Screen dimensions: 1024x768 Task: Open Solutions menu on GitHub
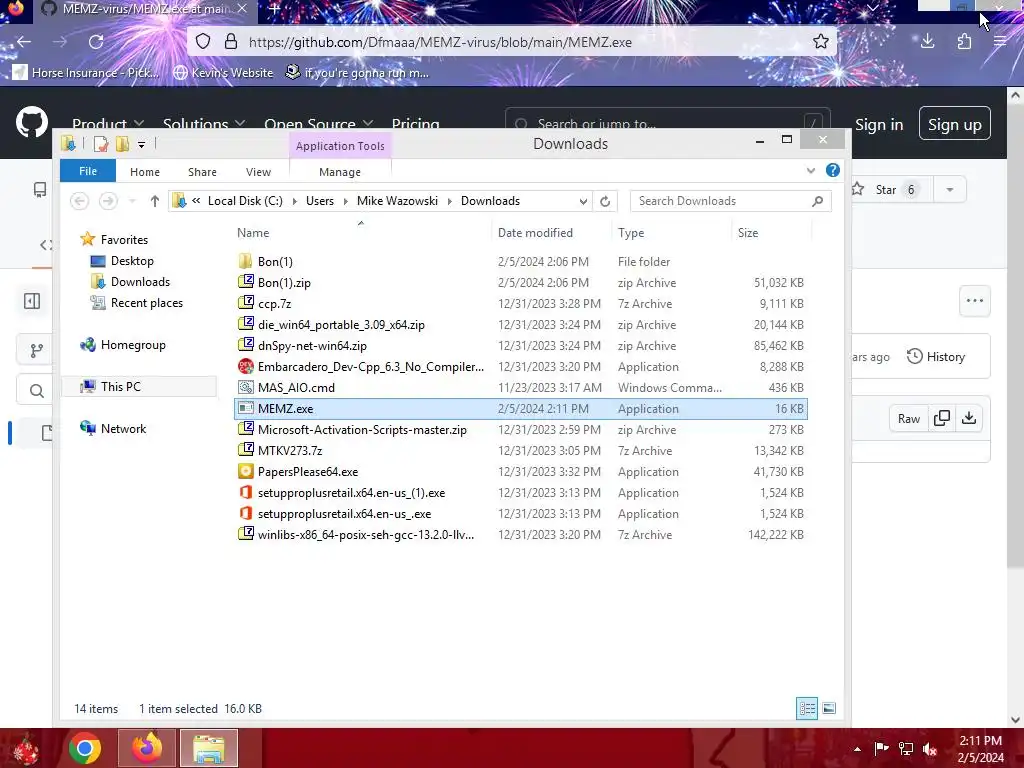(x=204, y=122)
